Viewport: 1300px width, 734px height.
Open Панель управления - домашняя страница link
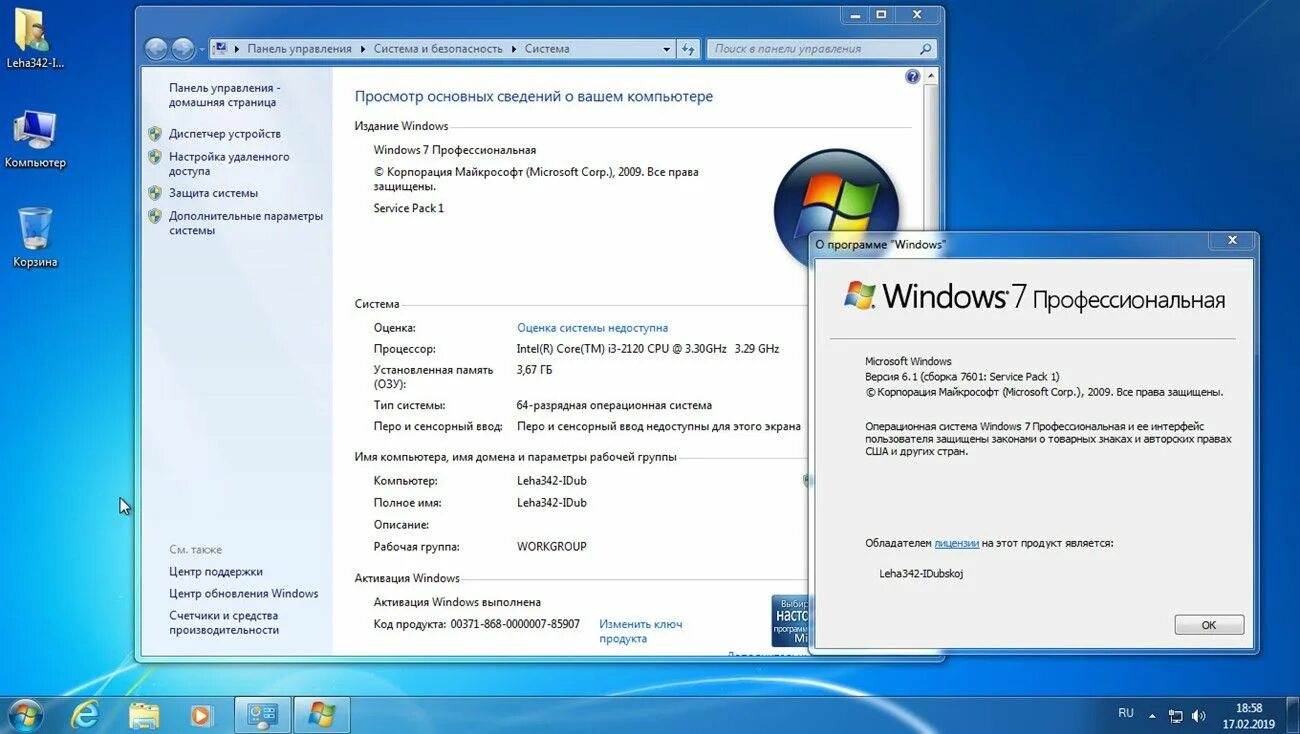click(x=224, y=95)
